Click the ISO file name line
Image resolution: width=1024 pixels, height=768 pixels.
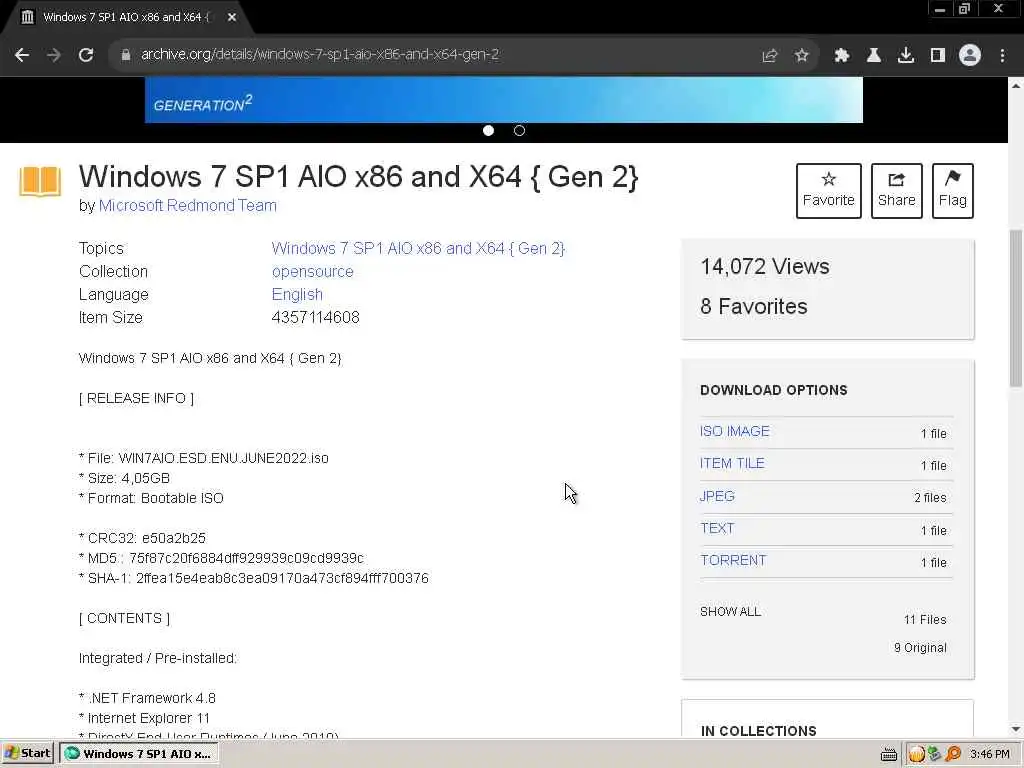point(204,458)
